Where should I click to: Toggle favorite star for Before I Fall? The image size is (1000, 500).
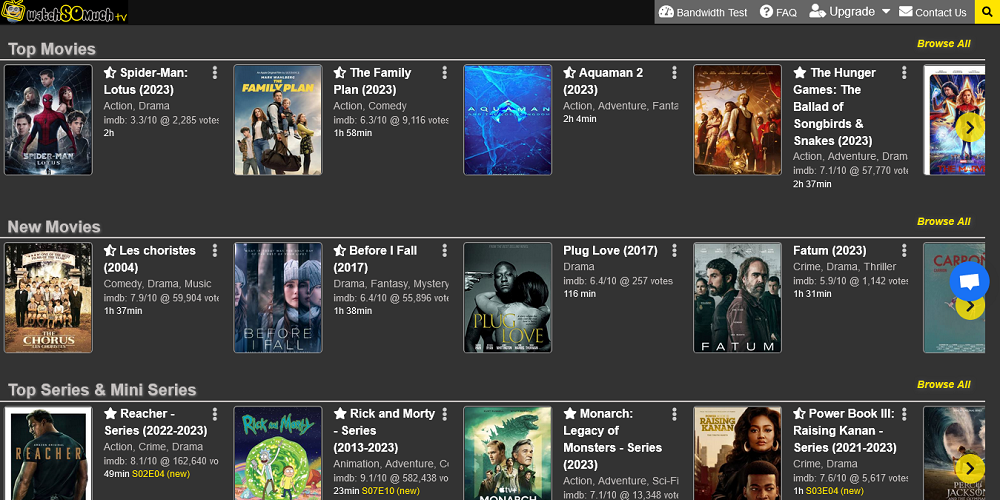[340, 250]
